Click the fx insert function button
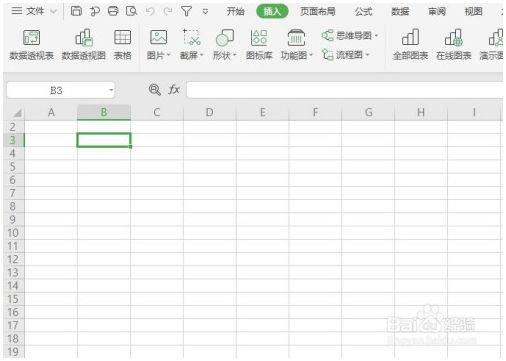Viewport: 506px width, 361px height. pyautogui.click(x=174, y=90)
